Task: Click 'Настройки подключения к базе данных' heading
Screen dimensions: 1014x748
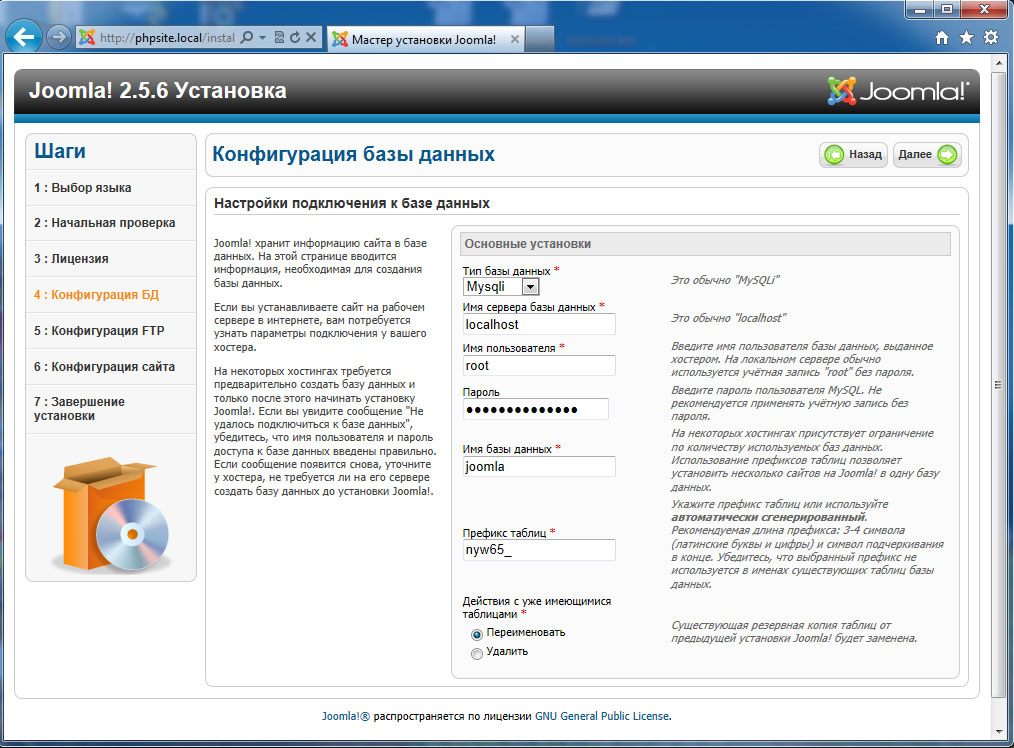Action: [352, 203]
